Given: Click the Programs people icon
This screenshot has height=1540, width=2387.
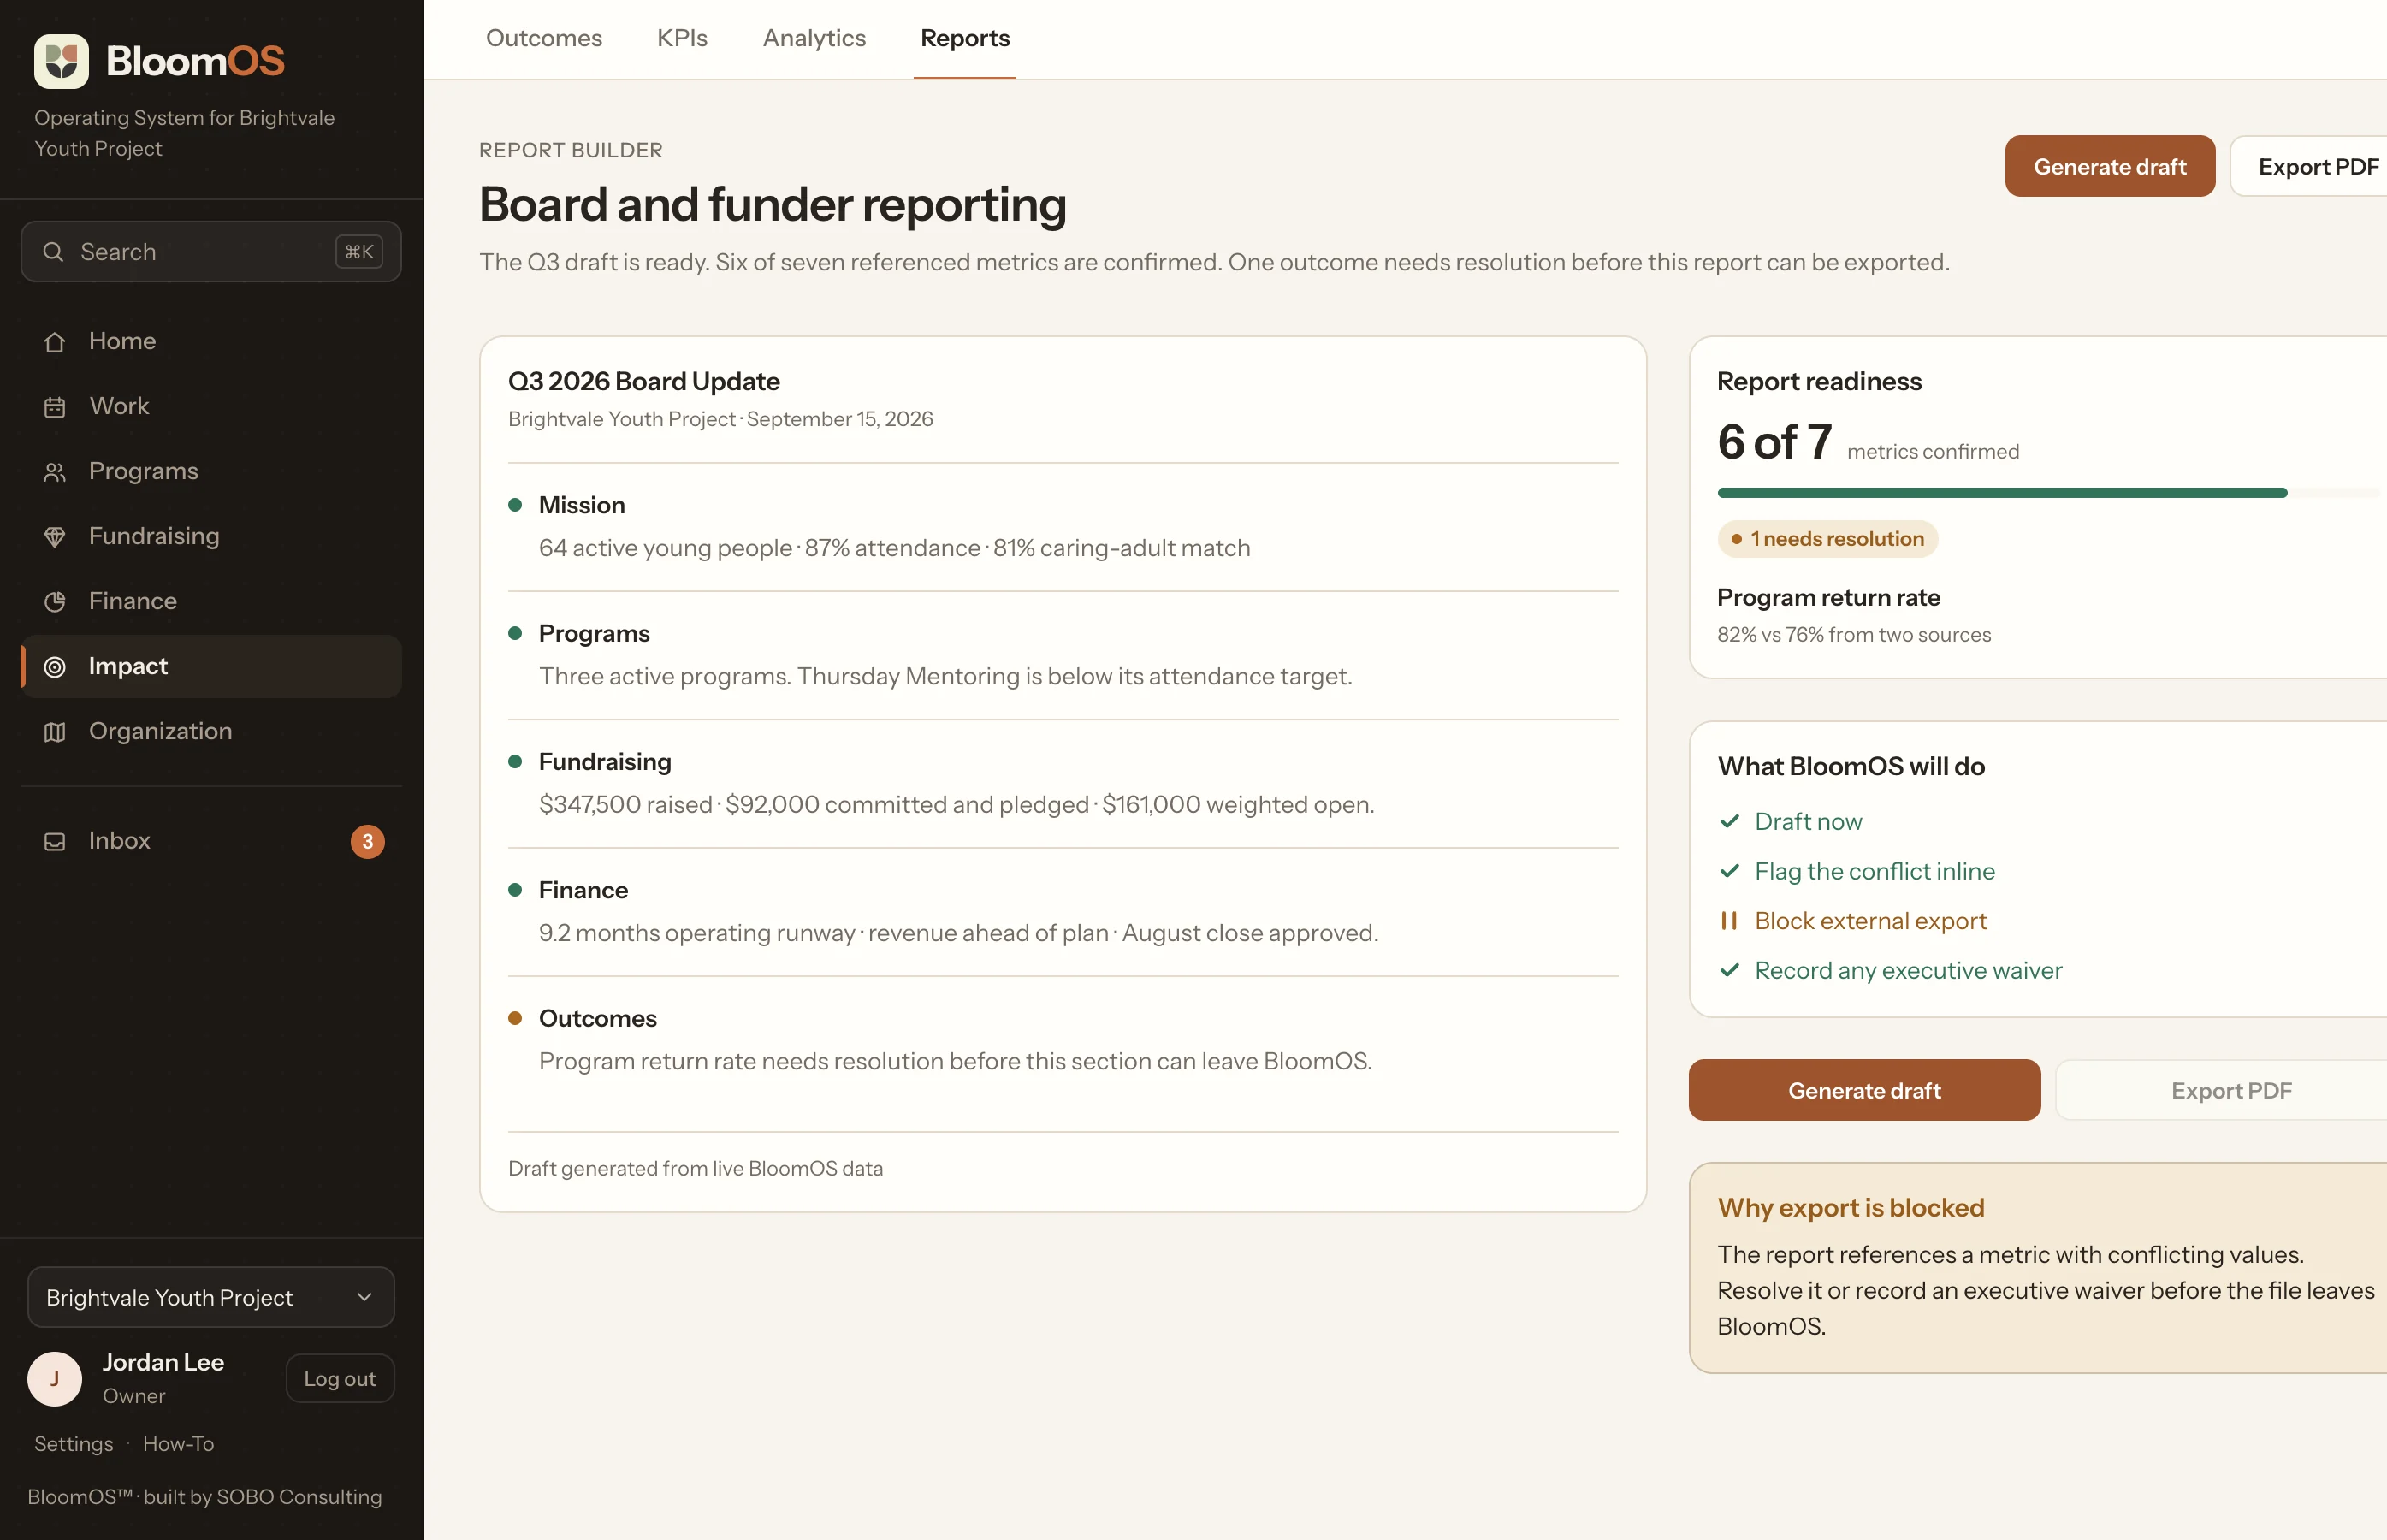Looking at the screenshot, I should tap(55, 472).
